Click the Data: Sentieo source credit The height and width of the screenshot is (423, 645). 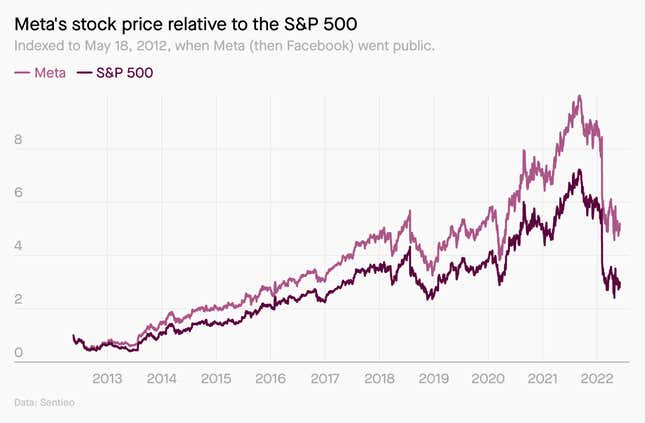[44, 402]
